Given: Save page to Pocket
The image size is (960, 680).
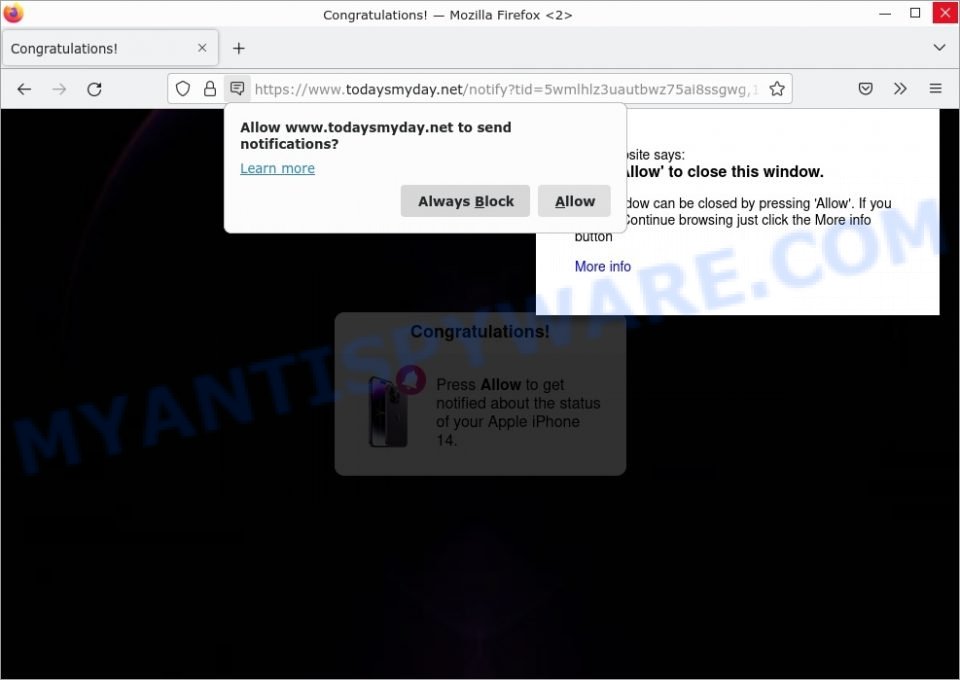Looking at the screenshot, I should [x=865, y=89].
